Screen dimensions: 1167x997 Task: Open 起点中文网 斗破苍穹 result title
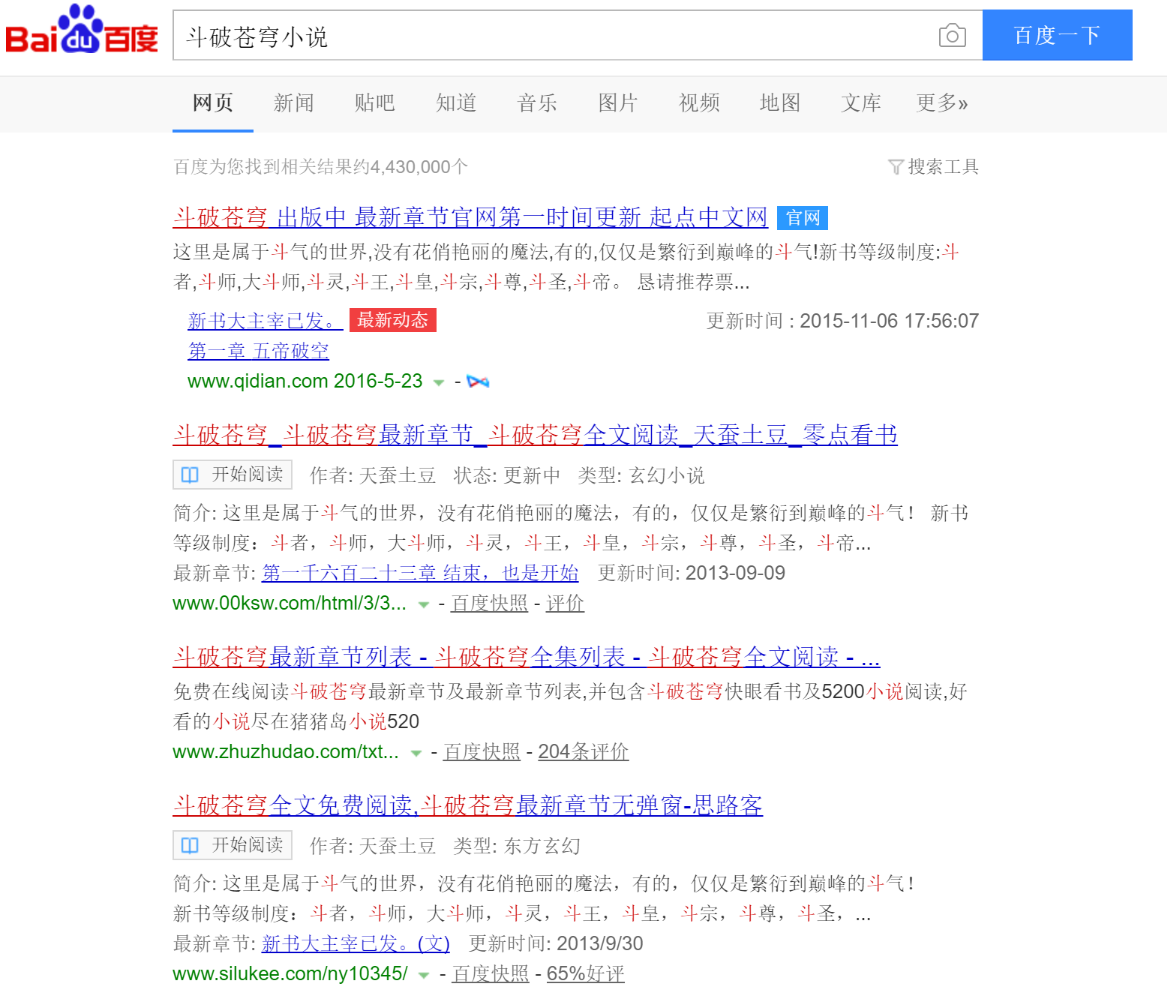pos(470,217)
